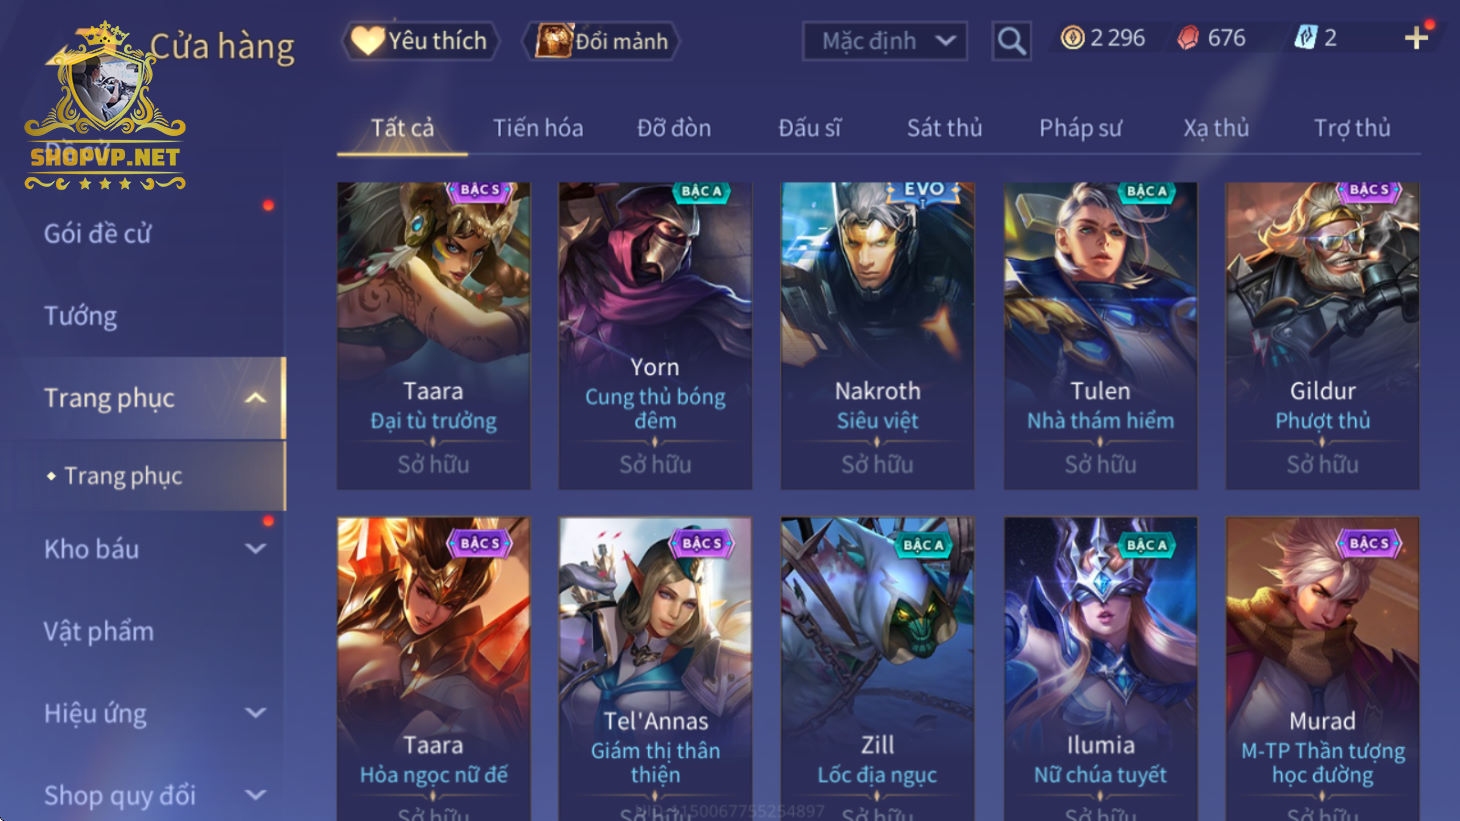Expand the Hiệu ứng sidebar section
This screenshot has height=821, width=1460.
click(x=256, y=713)
